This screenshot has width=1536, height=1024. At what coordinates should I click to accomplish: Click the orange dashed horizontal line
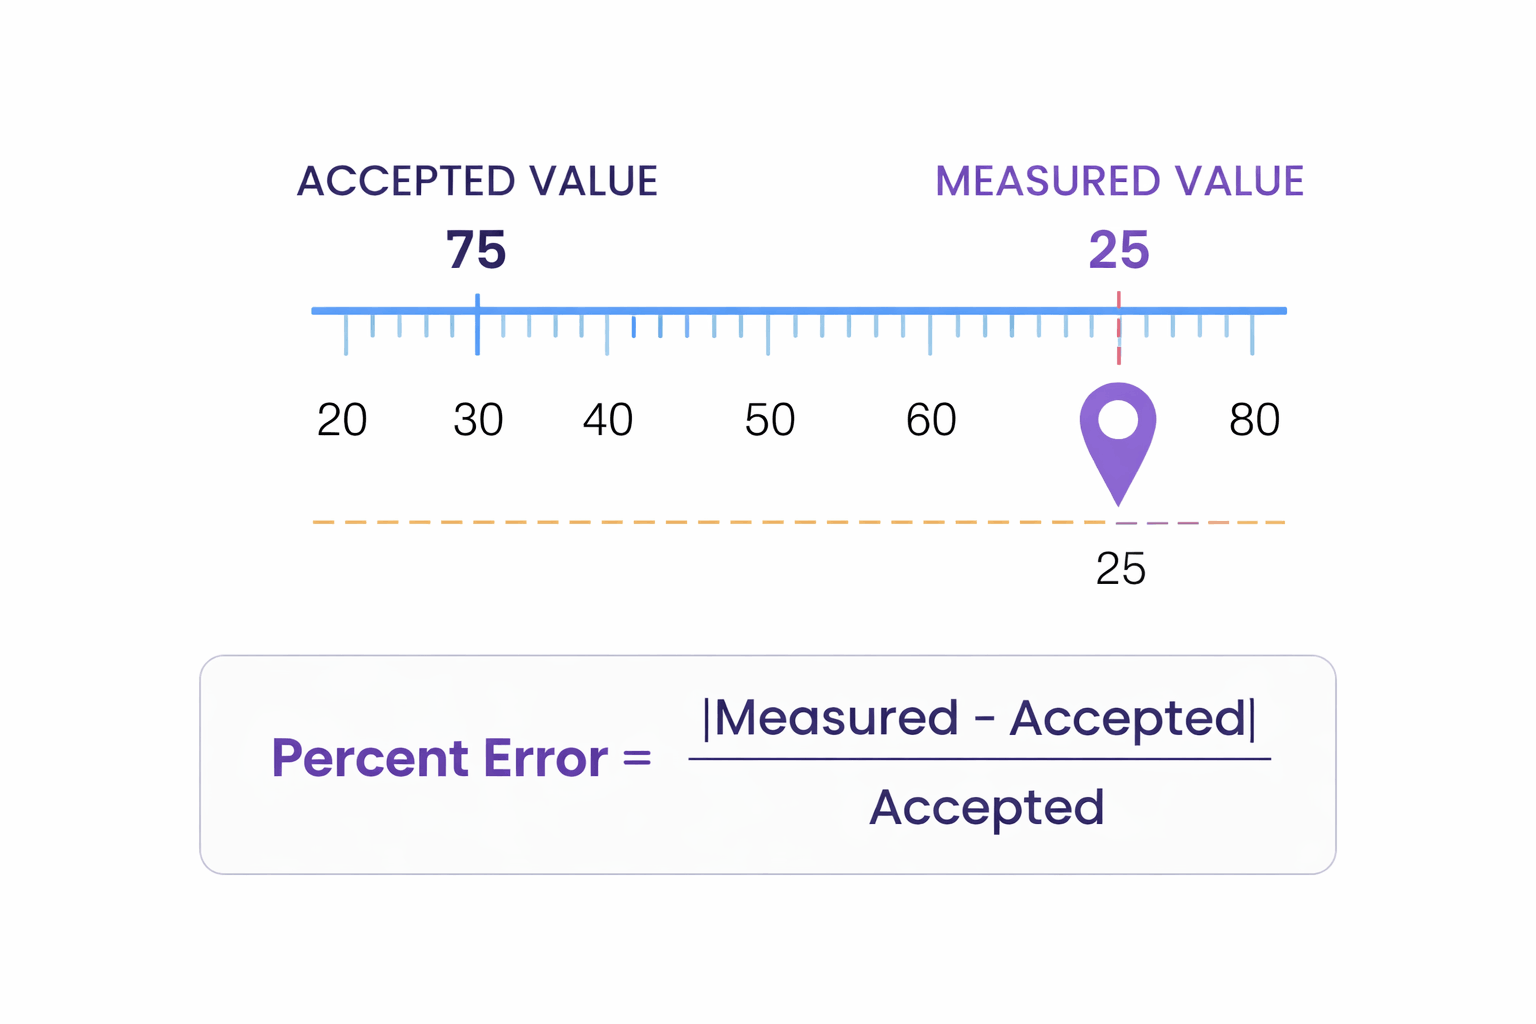pos(700,522)
